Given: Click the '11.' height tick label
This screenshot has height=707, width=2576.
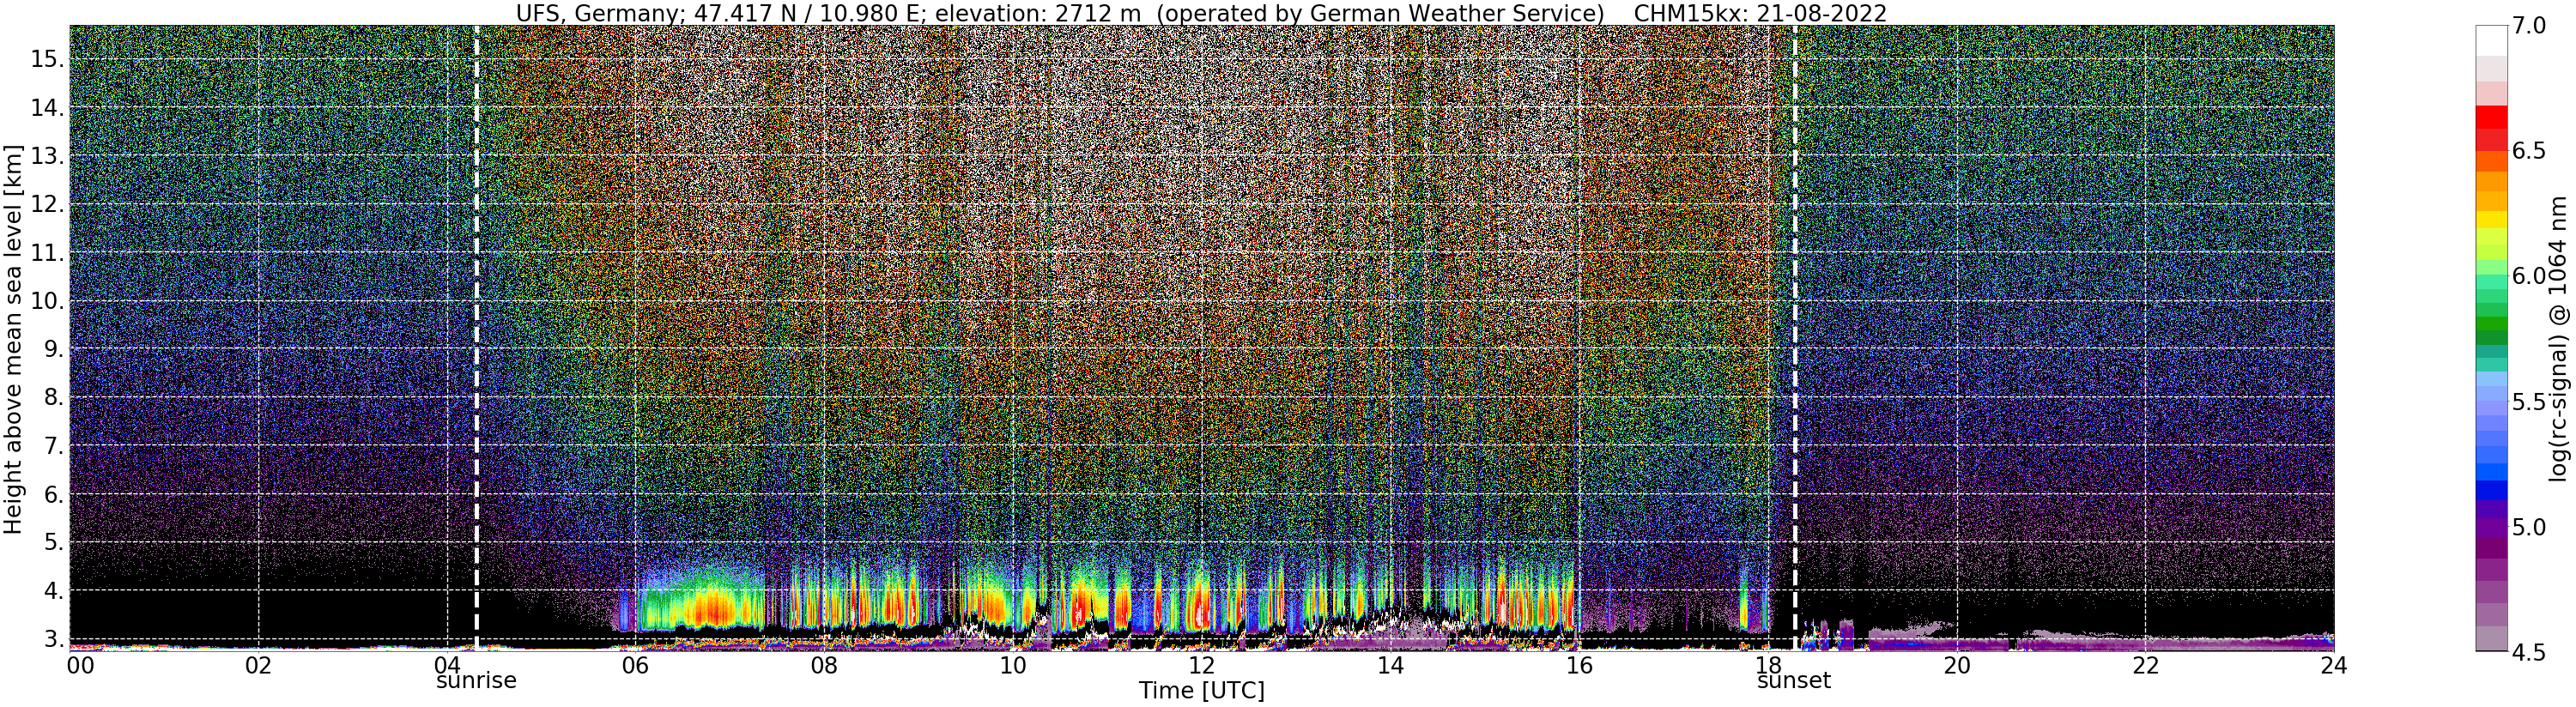Looking at the screenshot, I should click(47, 253).
